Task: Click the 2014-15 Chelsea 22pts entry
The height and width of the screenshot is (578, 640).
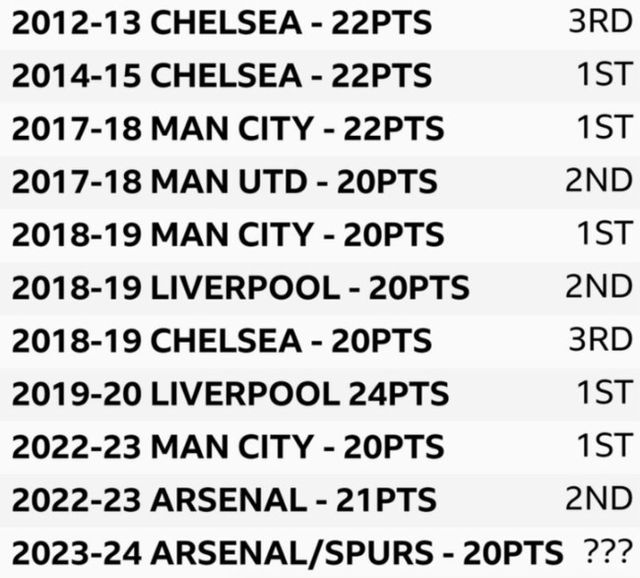Action: pos(222,75)
